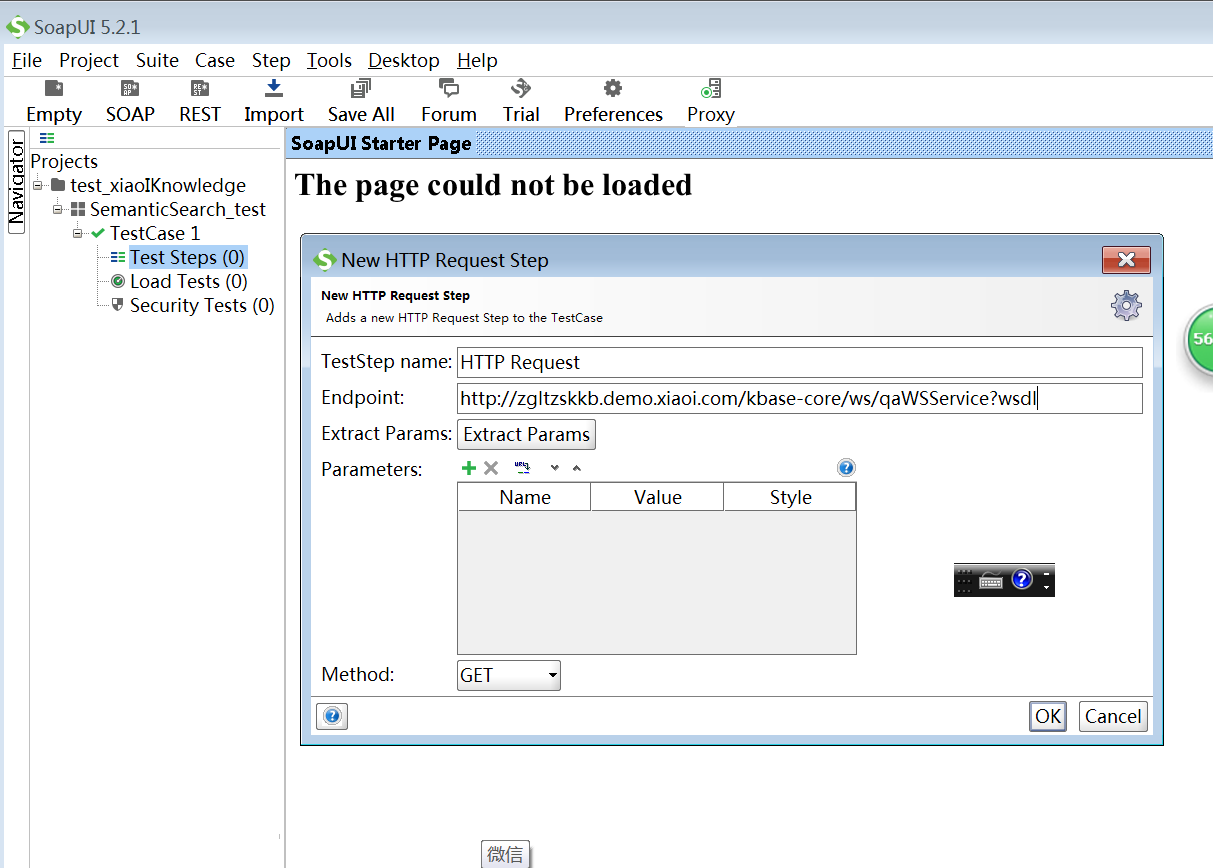This screenshot has width=1213, height=868.
Task: Toggle the Proxy toolbar icon
Action: (711, 89)
